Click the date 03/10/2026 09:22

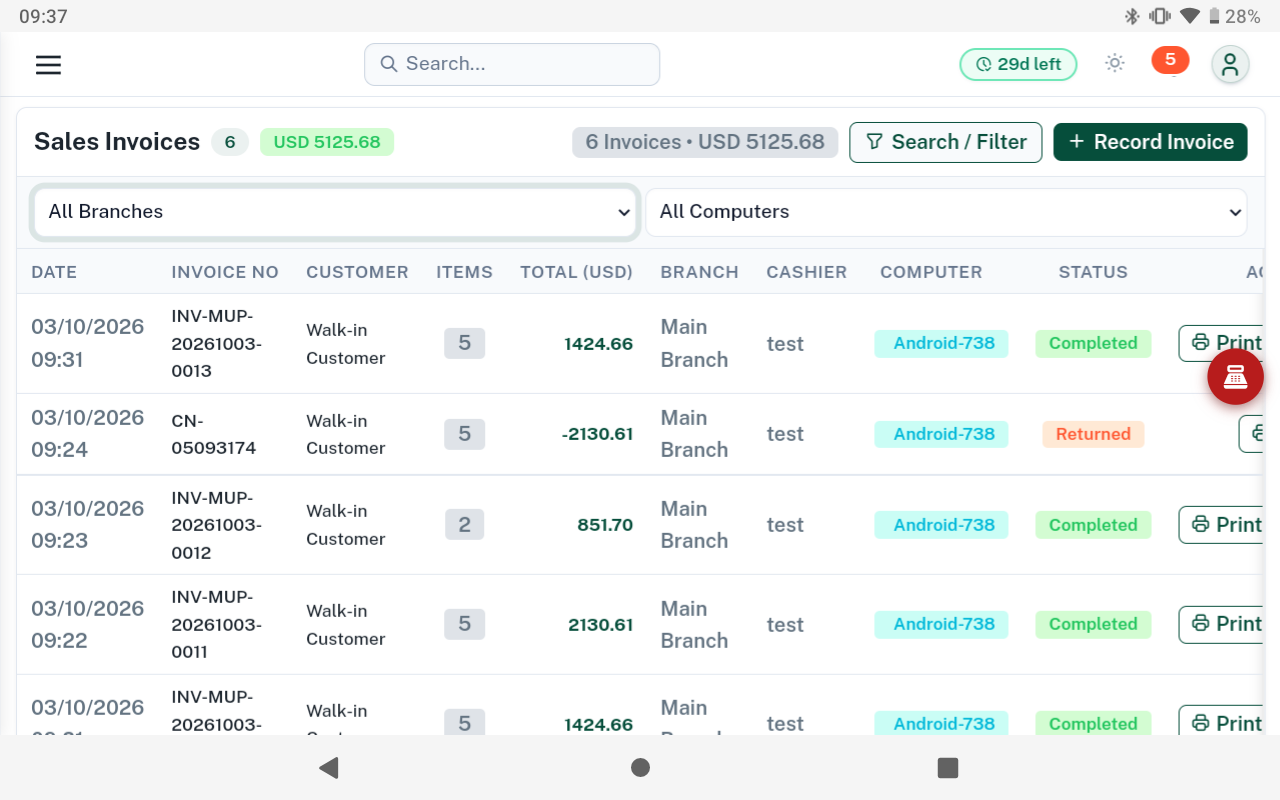(88, 624)
